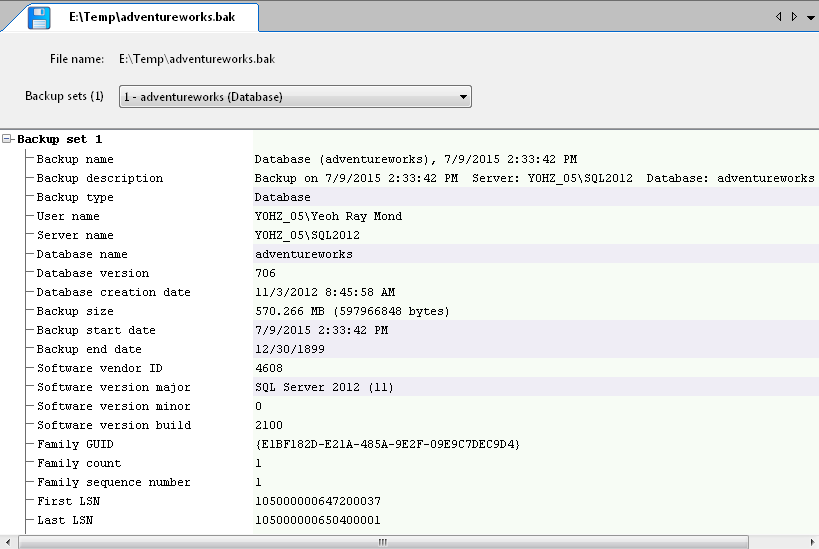Click the tab scroll left arrow
Screen dimensions: 819x549
pyautogui.click(x=778, y=17)
